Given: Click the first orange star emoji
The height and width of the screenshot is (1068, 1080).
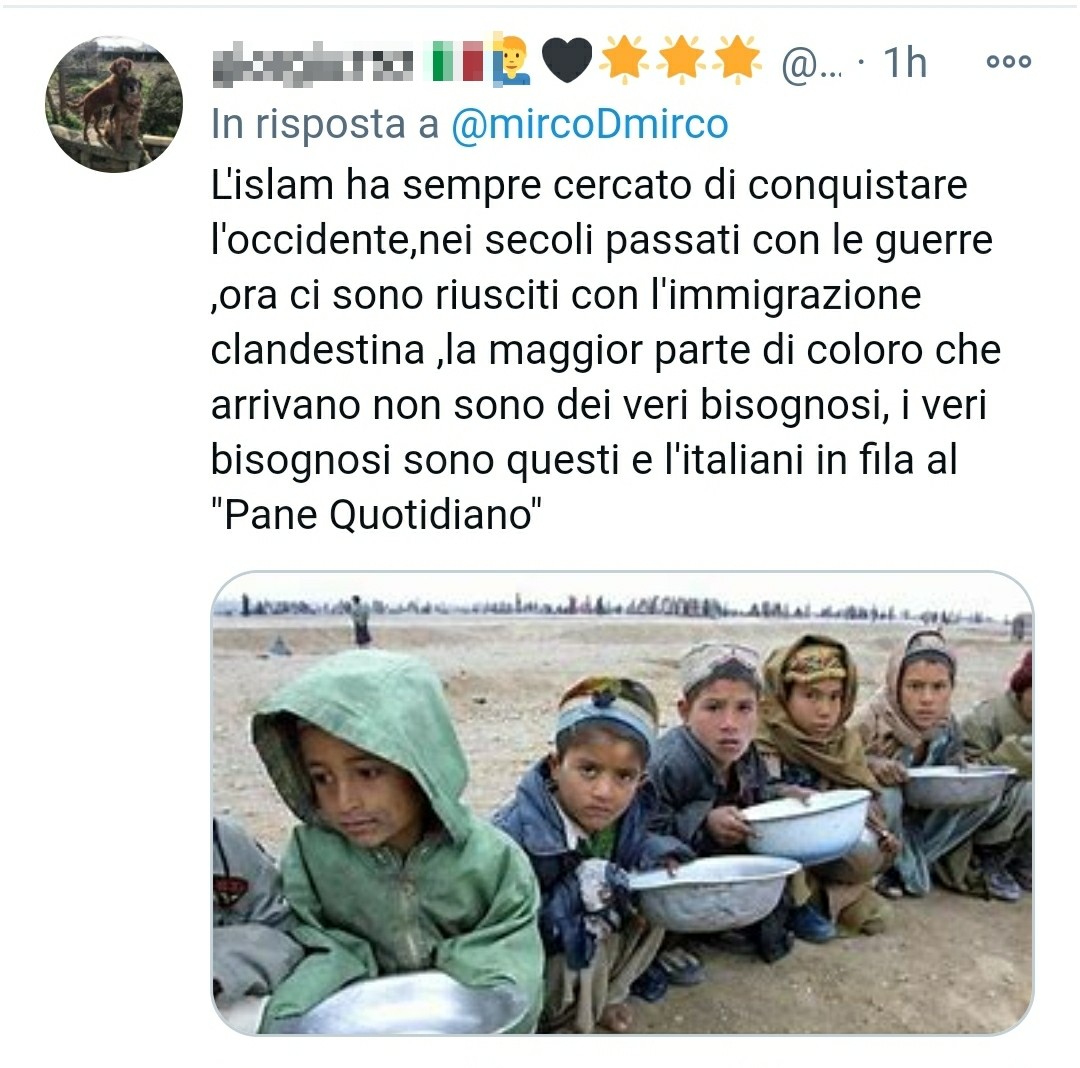Looking at the screenshot, I should (x=625, y=59).
